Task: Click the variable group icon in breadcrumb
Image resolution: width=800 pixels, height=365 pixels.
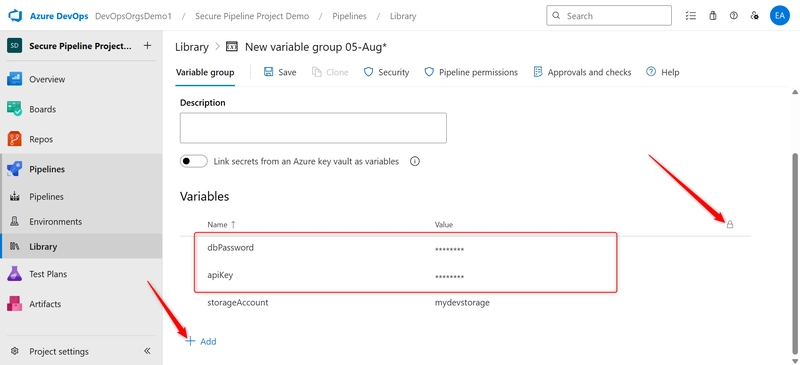Action: click(232, 46)
